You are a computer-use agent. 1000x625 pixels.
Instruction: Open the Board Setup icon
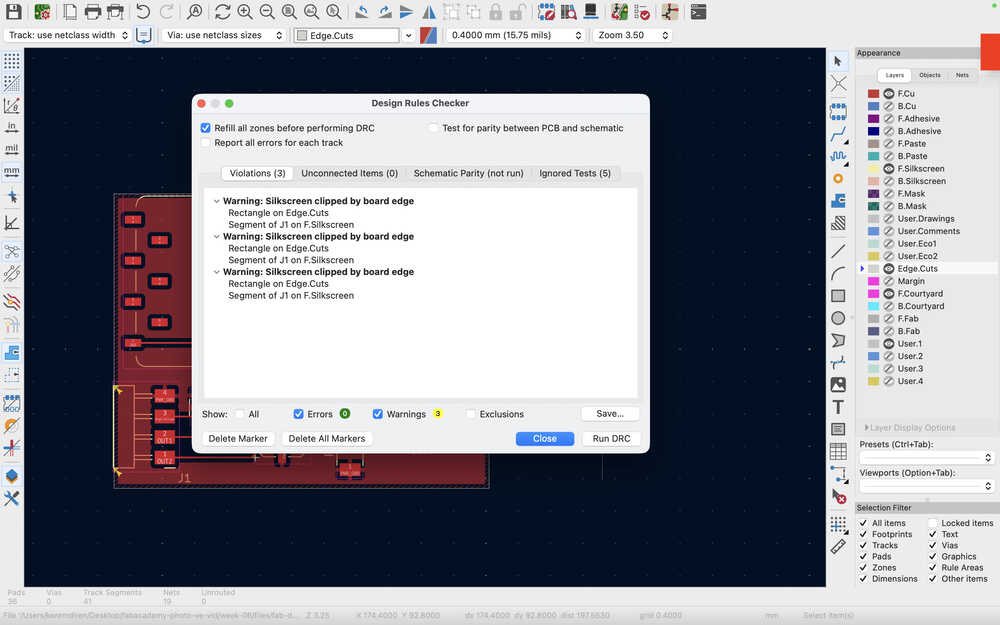click(x=43, y=11)
